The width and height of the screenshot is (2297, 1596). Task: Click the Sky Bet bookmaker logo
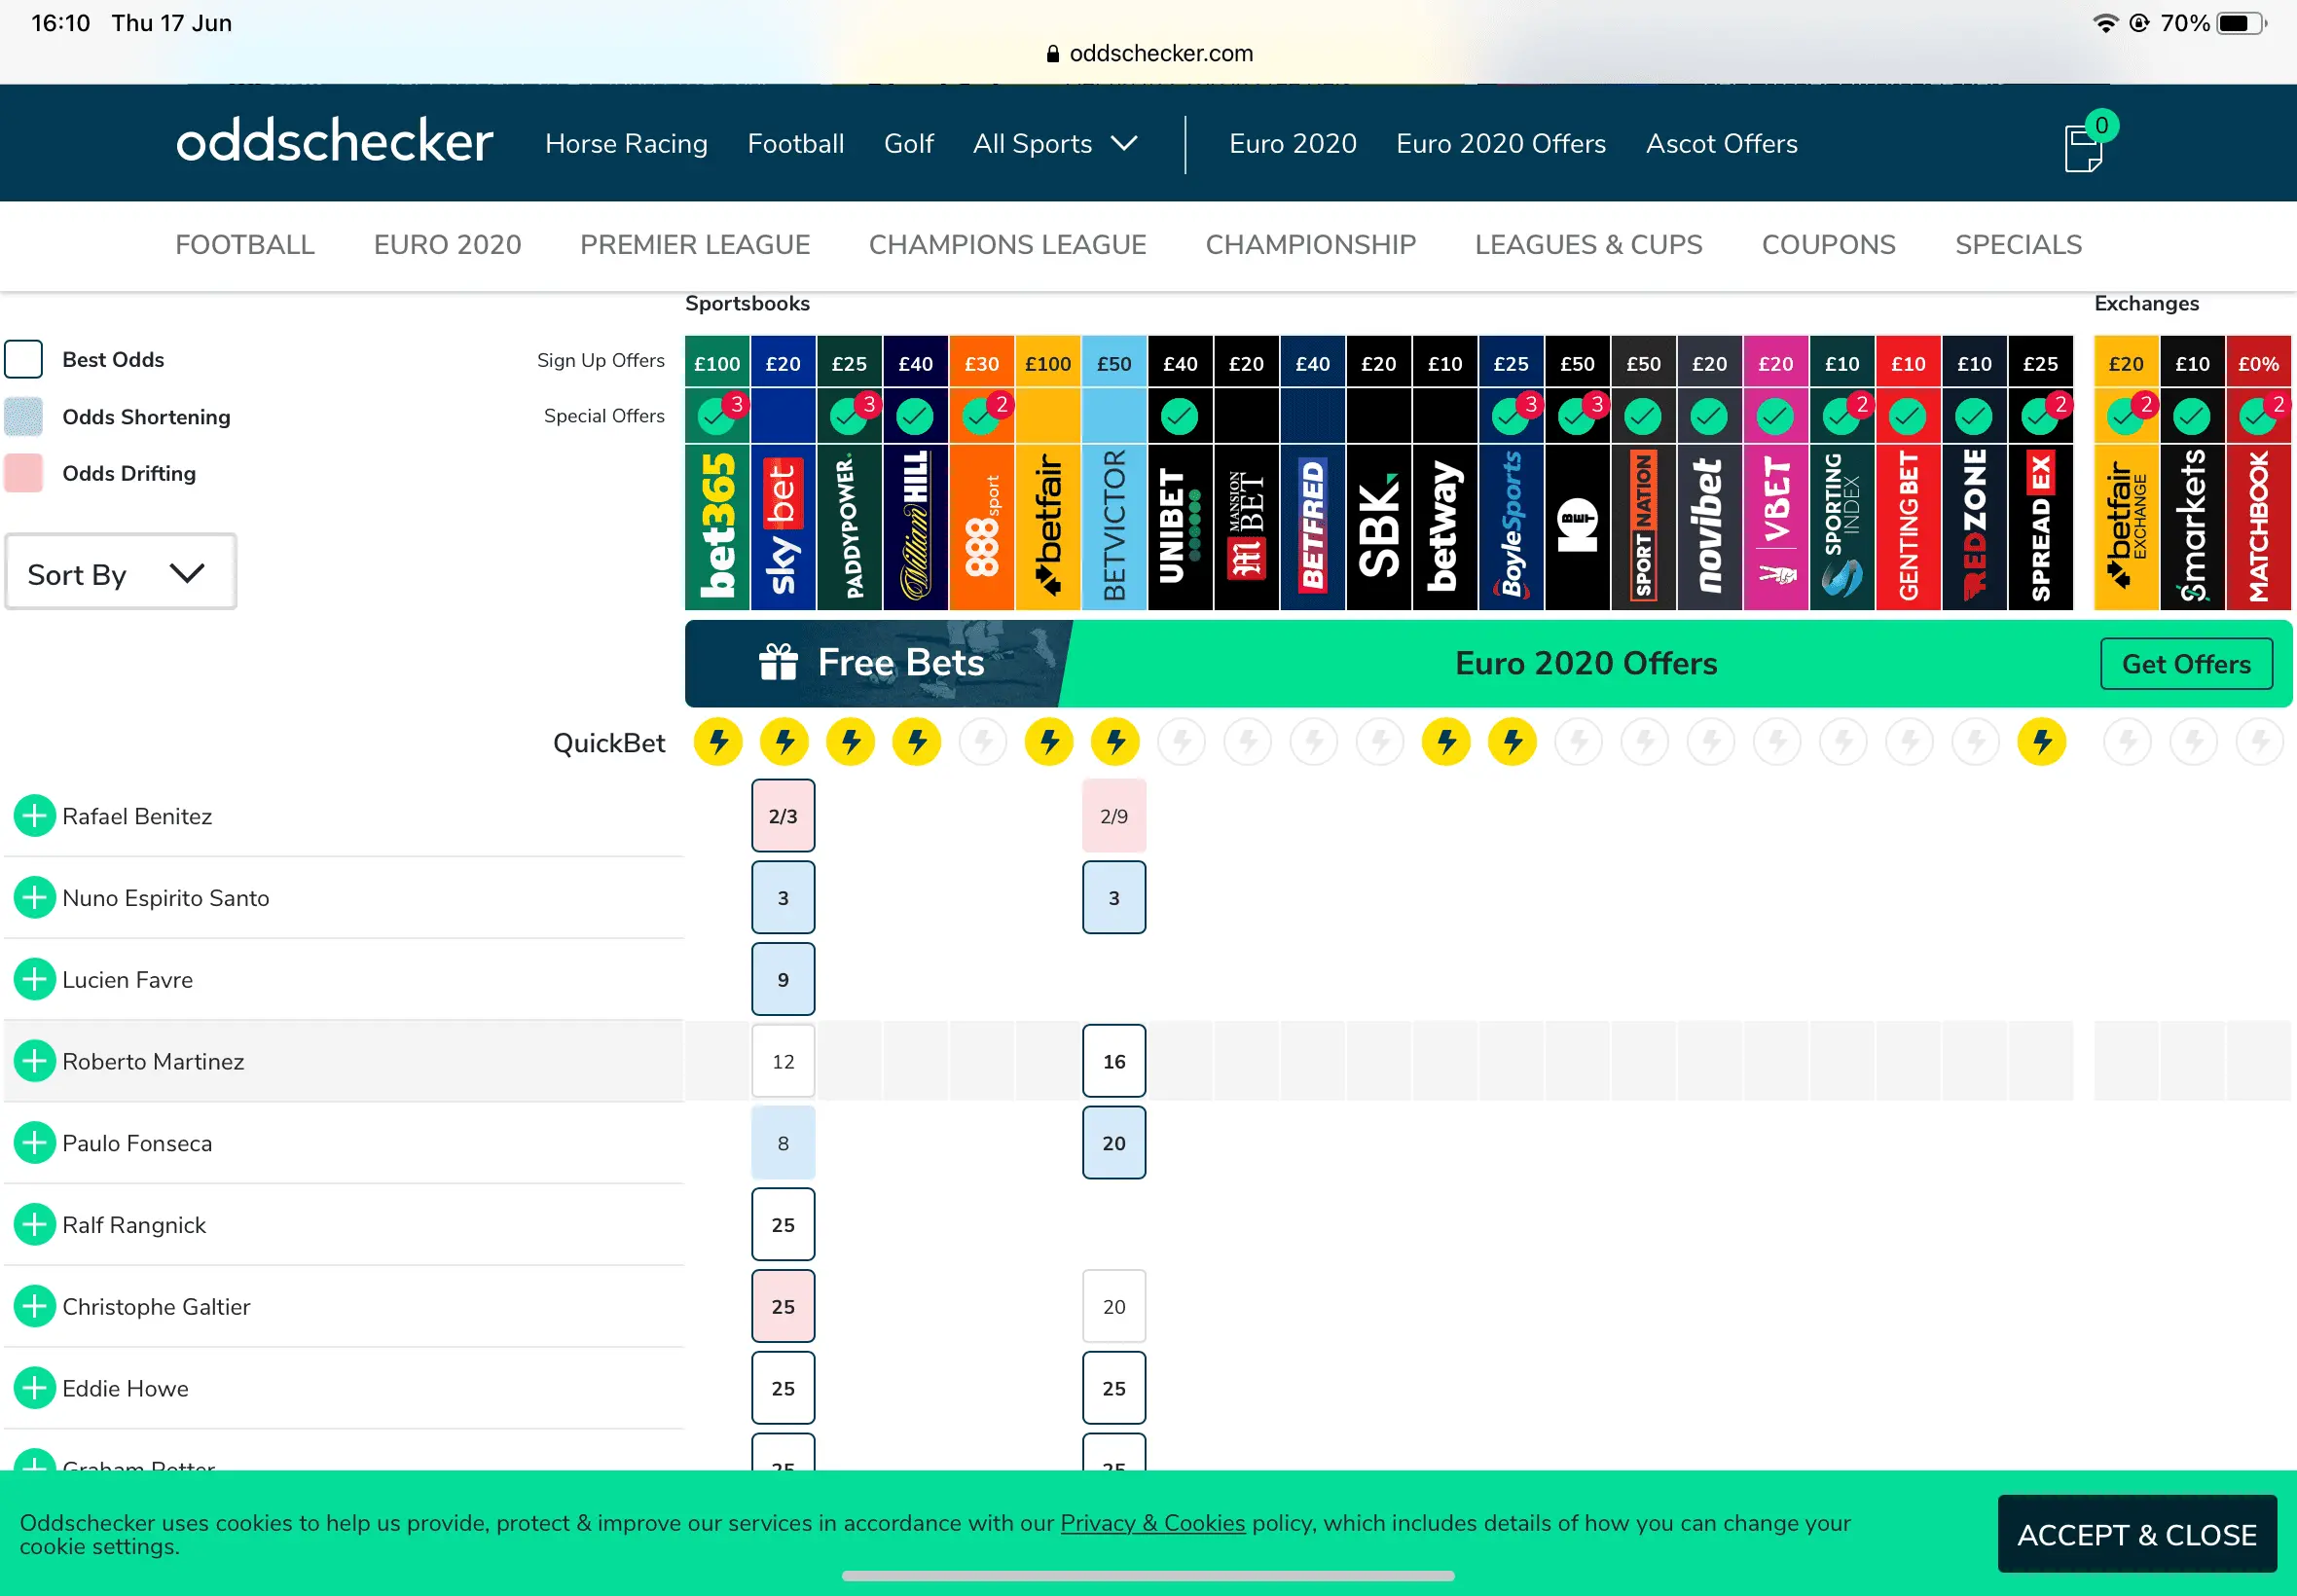pos(783,526)
